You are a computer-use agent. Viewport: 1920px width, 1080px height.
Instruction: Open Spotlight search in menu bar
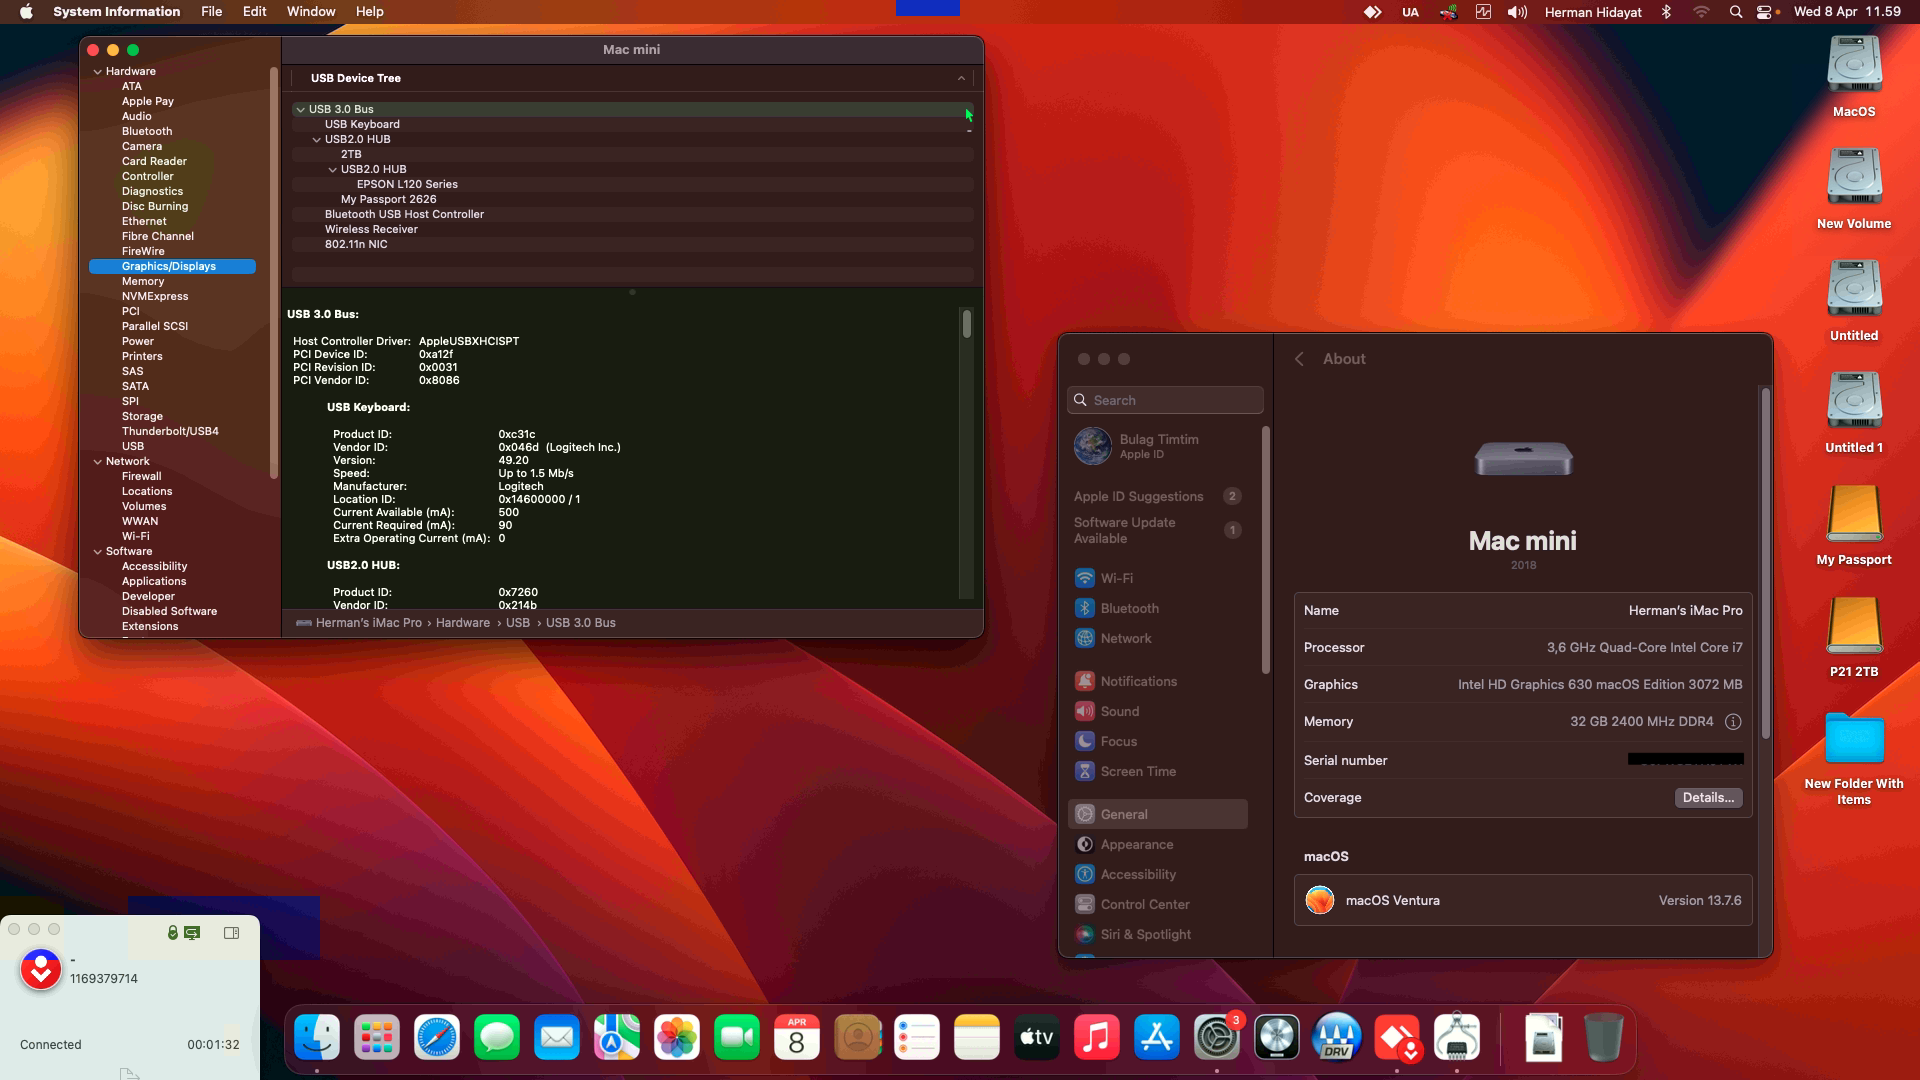tap(1736, 12)
